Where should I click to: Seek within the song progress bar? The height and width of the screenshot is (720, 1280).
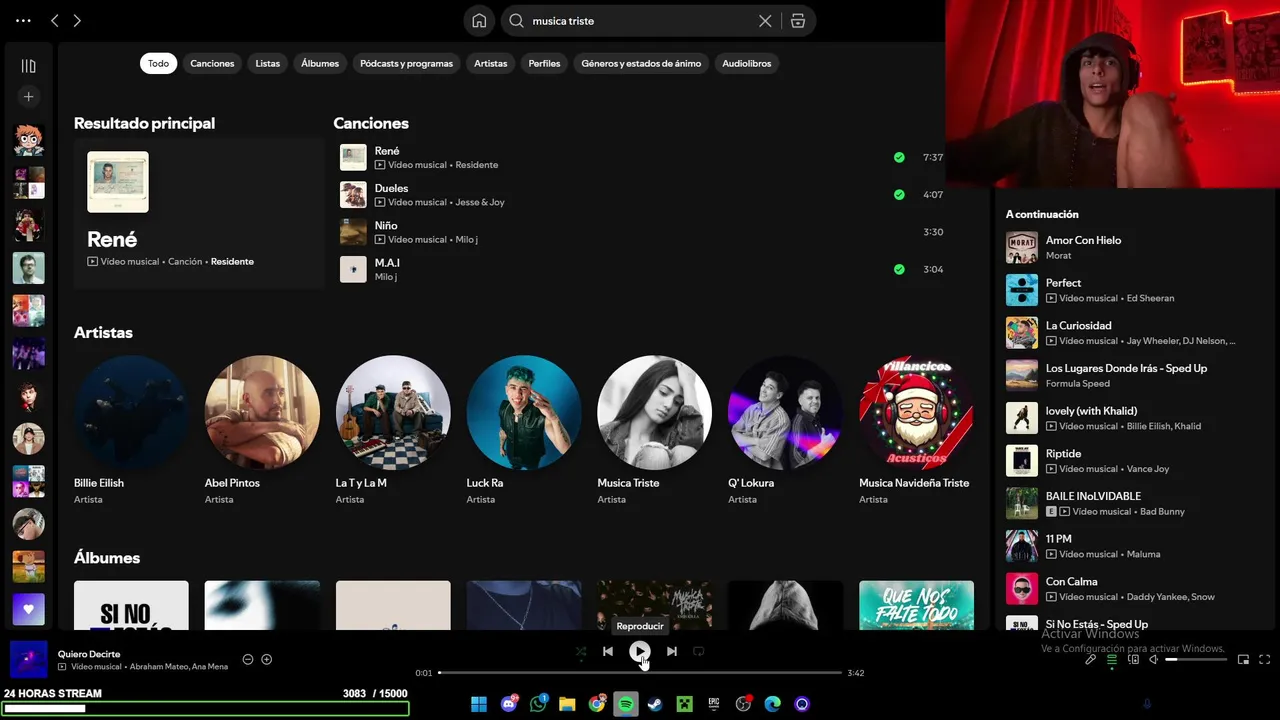tap(640, 673)
